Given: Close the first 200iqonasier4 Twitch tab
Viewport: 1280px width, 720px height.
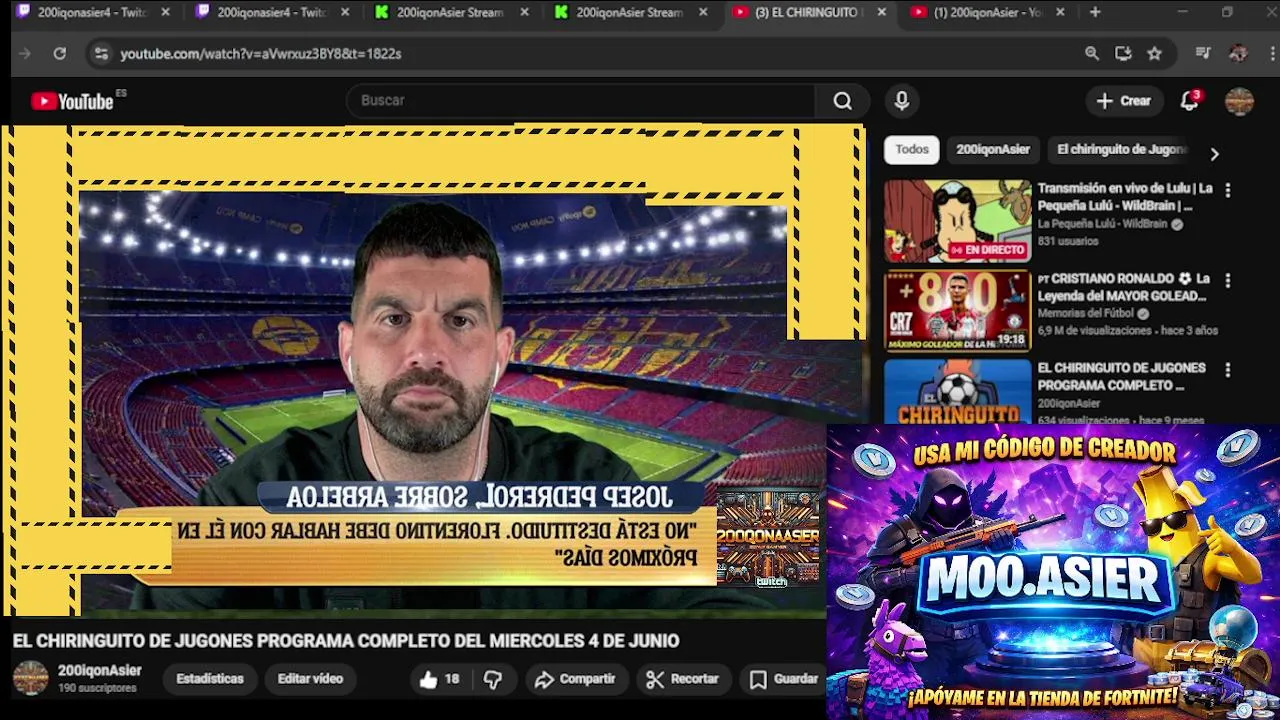Looking at the screenshot, I should coord(165,13).
